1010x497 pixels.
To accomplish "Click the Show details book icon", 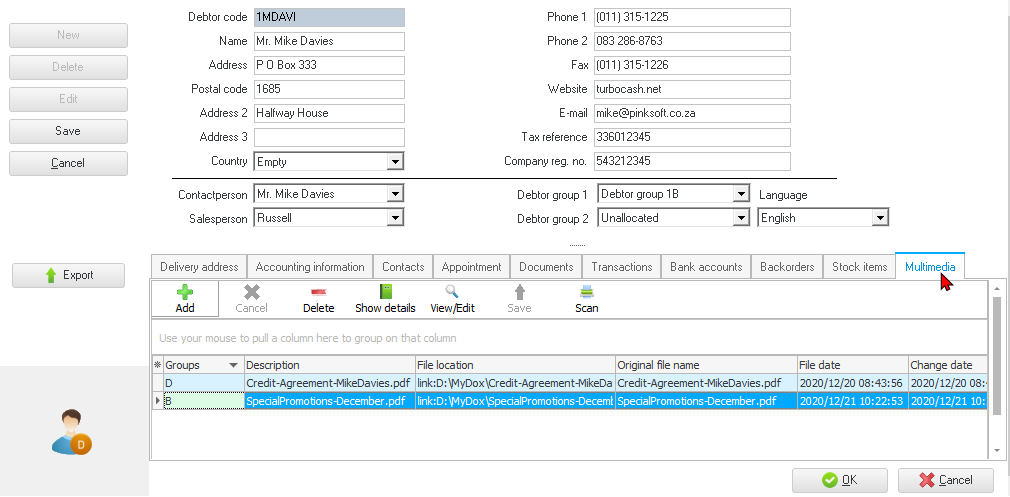I will (385, 292).
